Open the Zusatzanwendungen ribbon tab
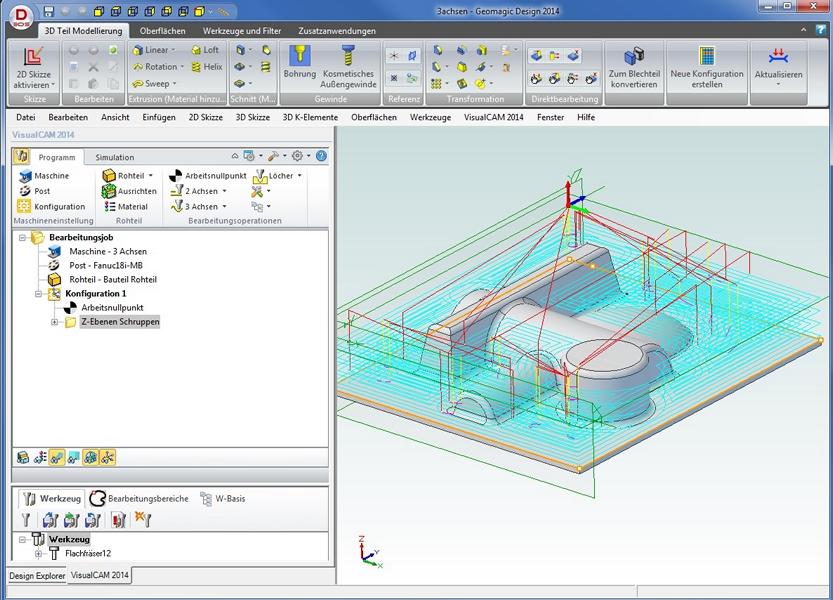Screen dimensions: 833x600 [x=337, y=31]
